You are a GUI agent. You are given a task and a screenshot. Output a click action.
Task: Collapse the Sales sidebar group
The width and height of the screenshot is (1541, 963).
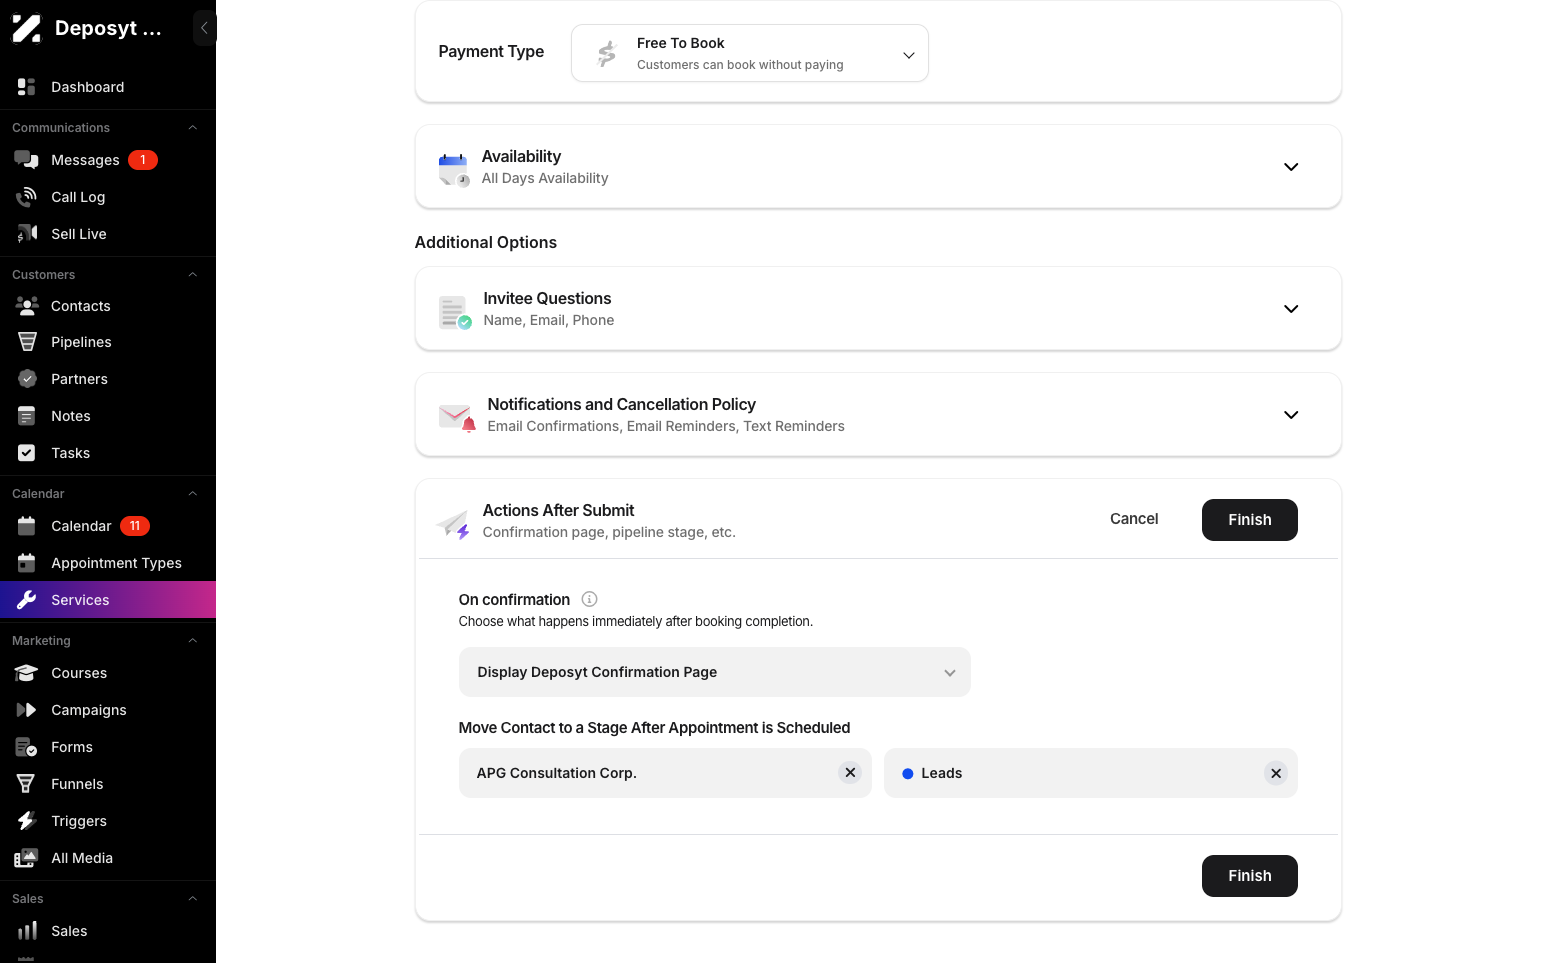pyautogui.click(x=193, y=899)
